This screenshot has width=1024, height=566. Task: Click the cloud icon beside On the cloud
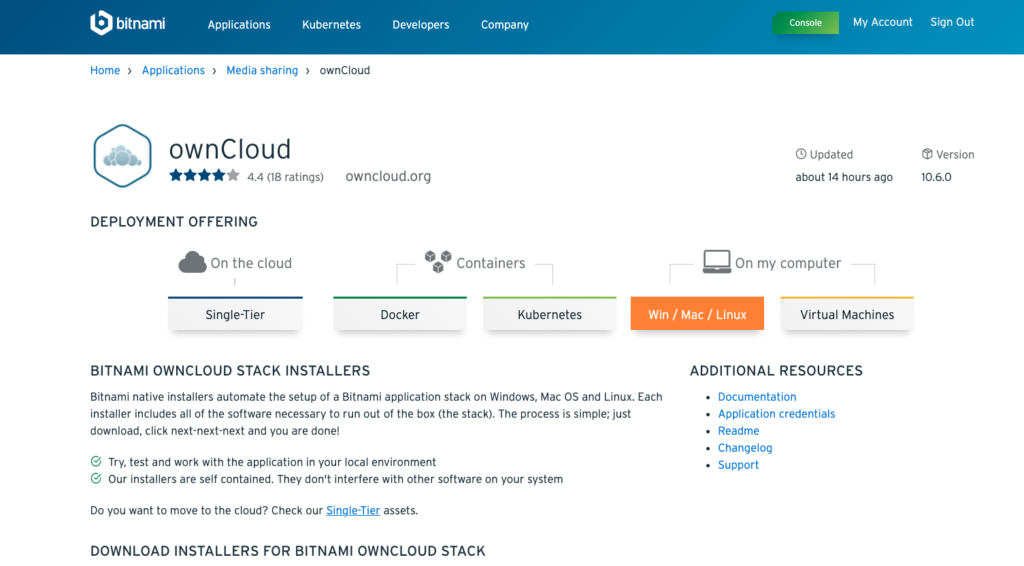pos(192,262)
